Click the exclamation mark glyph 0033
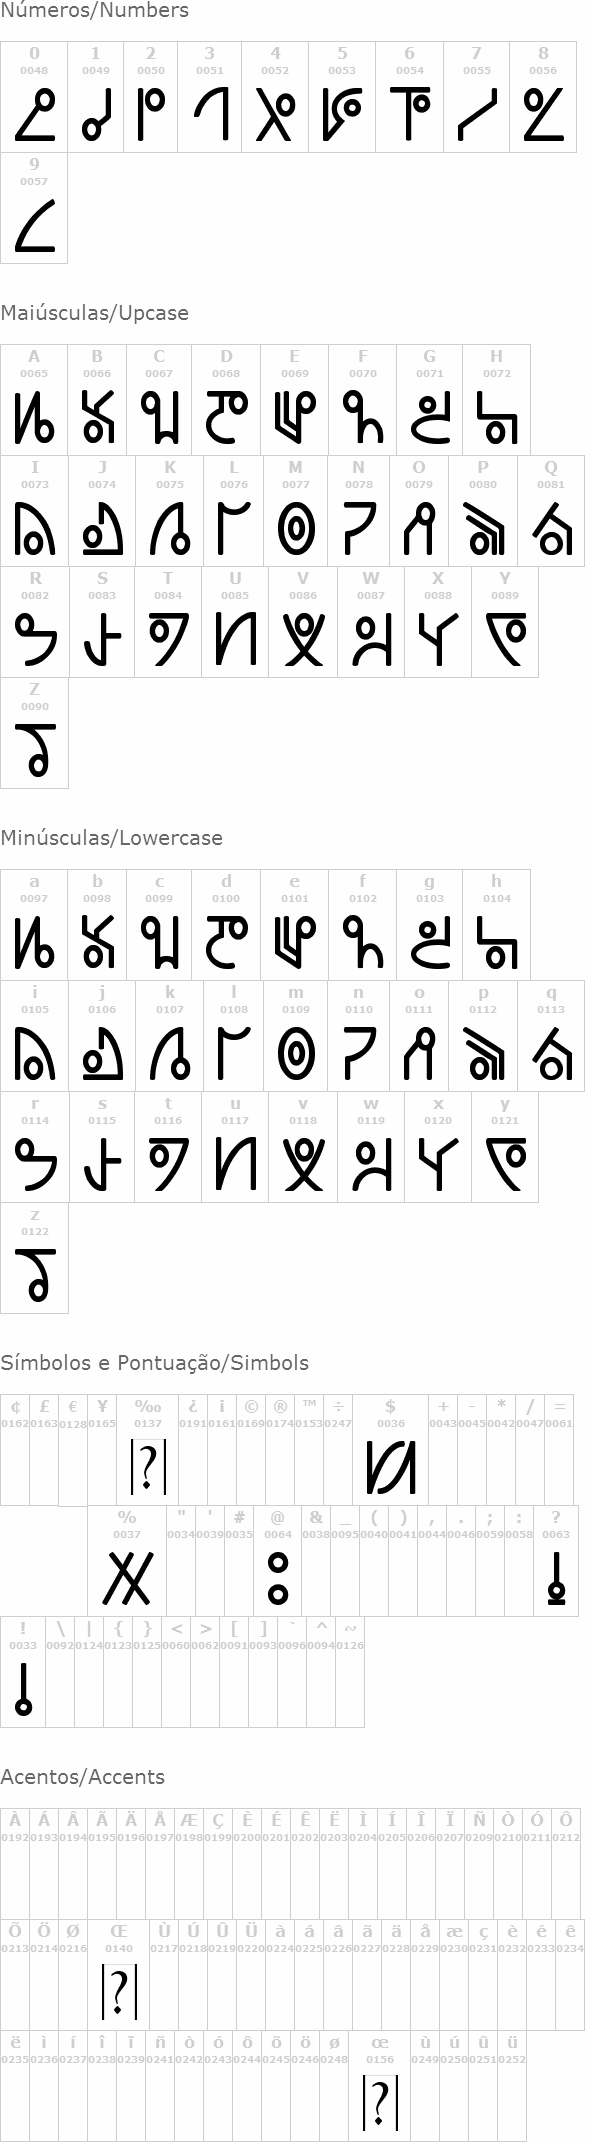Image resolution: width=590 pixels, height=2142 pixels. point(23,1672)
